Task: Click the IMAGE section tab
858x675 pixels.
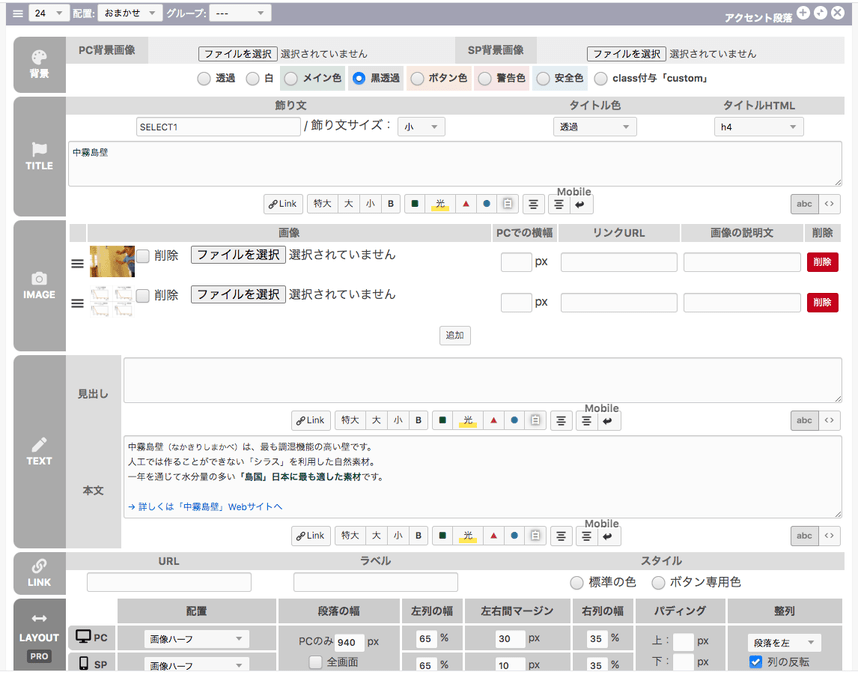Action: pyautogui.click(x=39, y=284)
